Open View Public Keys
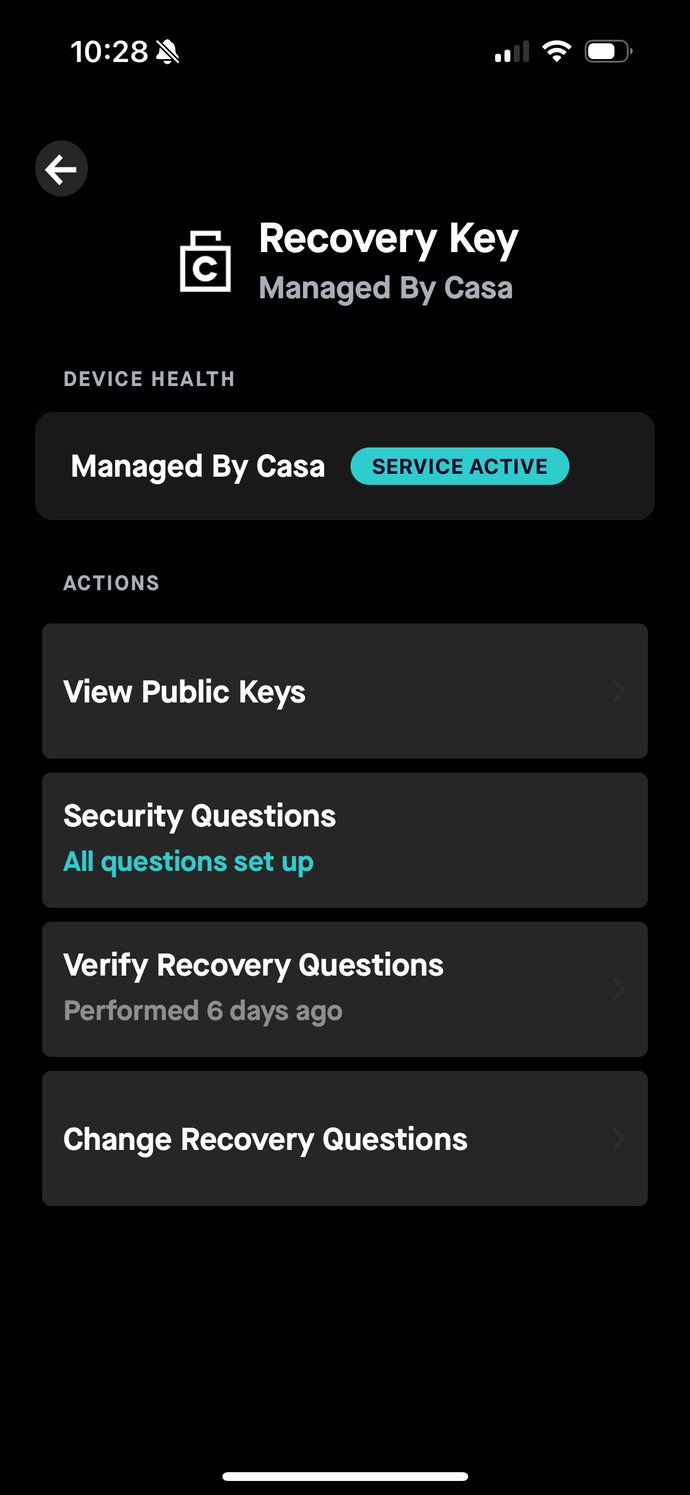 (x=345, y=691)
